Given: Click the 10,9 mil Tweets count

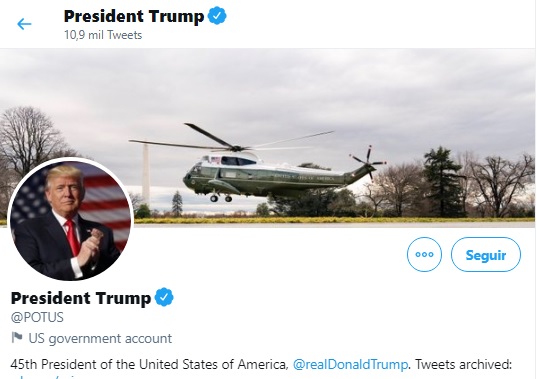Looking at the screenshot, I should (x=103, y=35).
